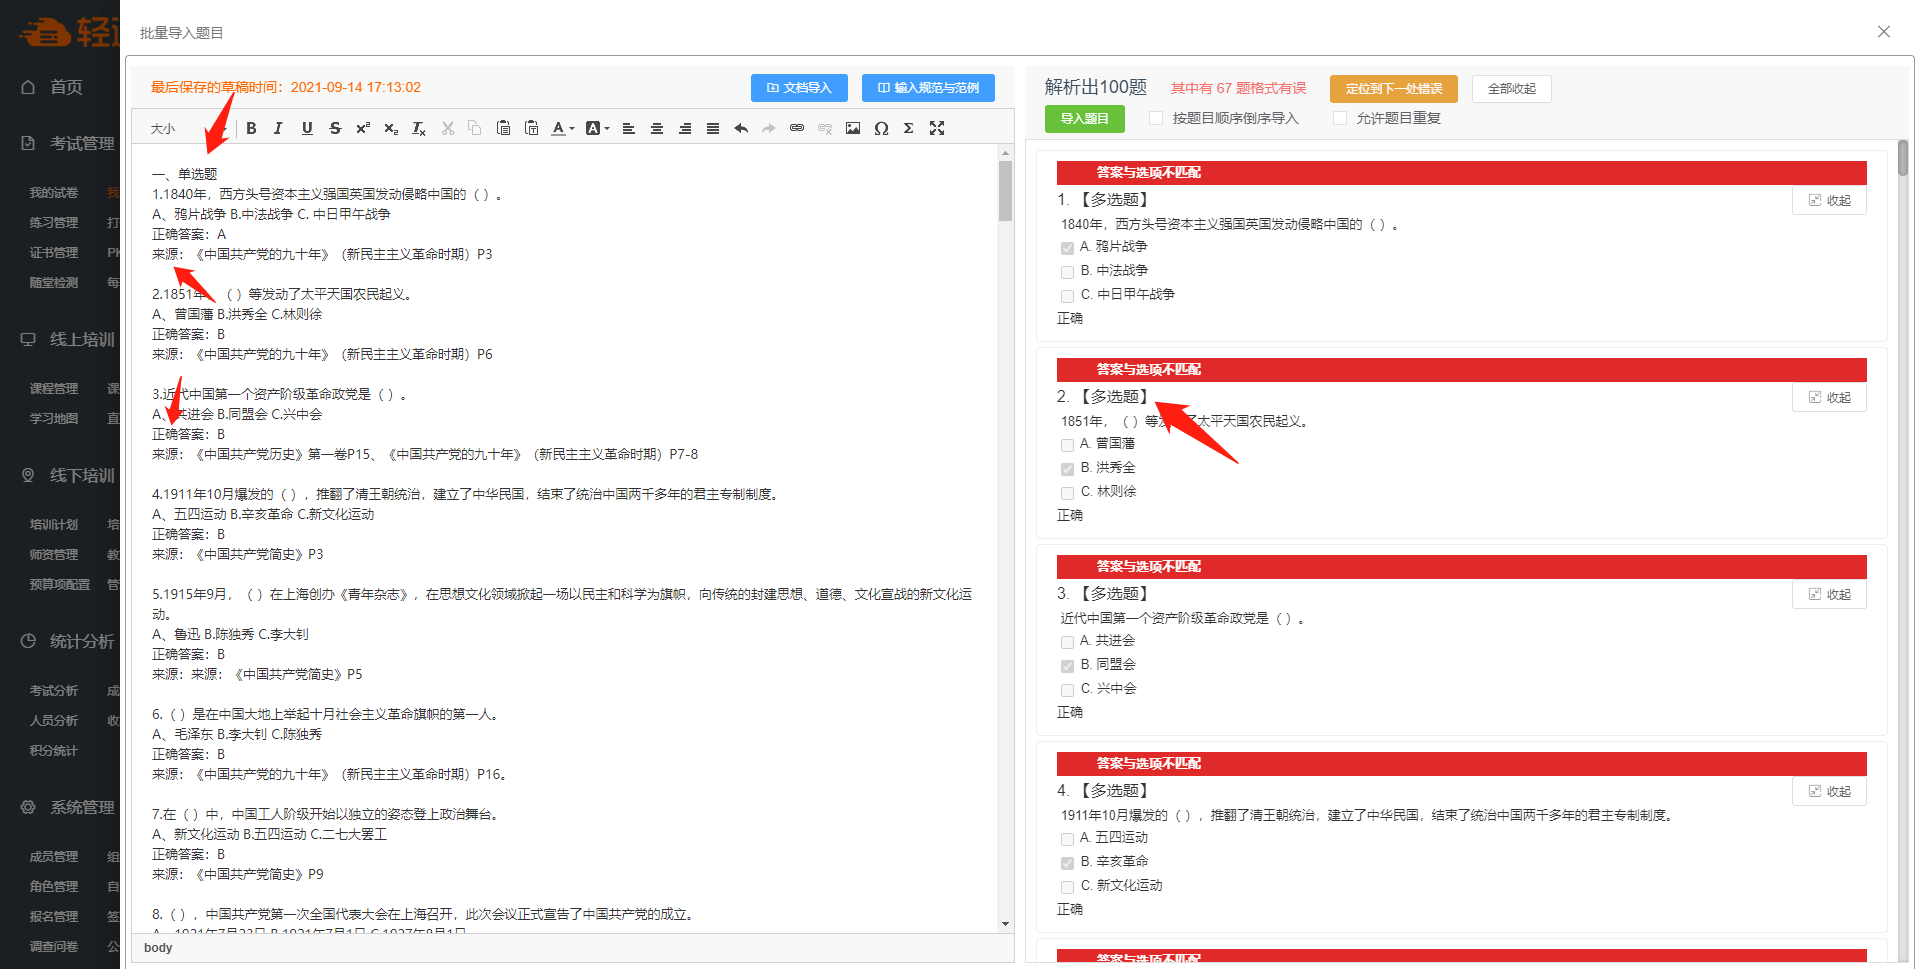This screenshot has width=1920, height=969.
Task: Insert a special character (omega icon)
Action: pyautogui.click(x=881, y=128)
